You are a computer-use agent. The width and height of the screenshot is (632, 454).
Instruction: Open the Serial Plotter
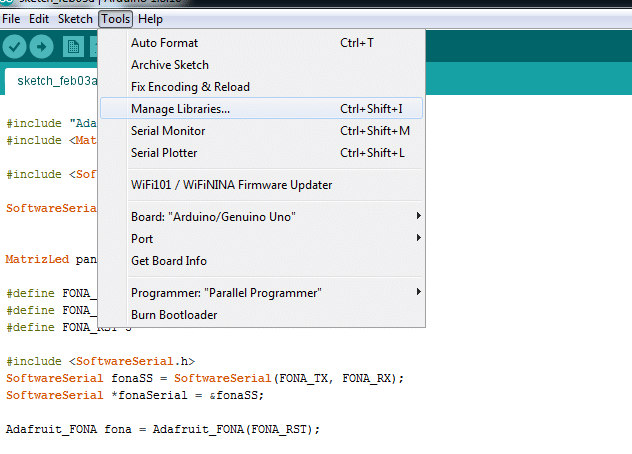pyautogui.click(x=164, y=153)
